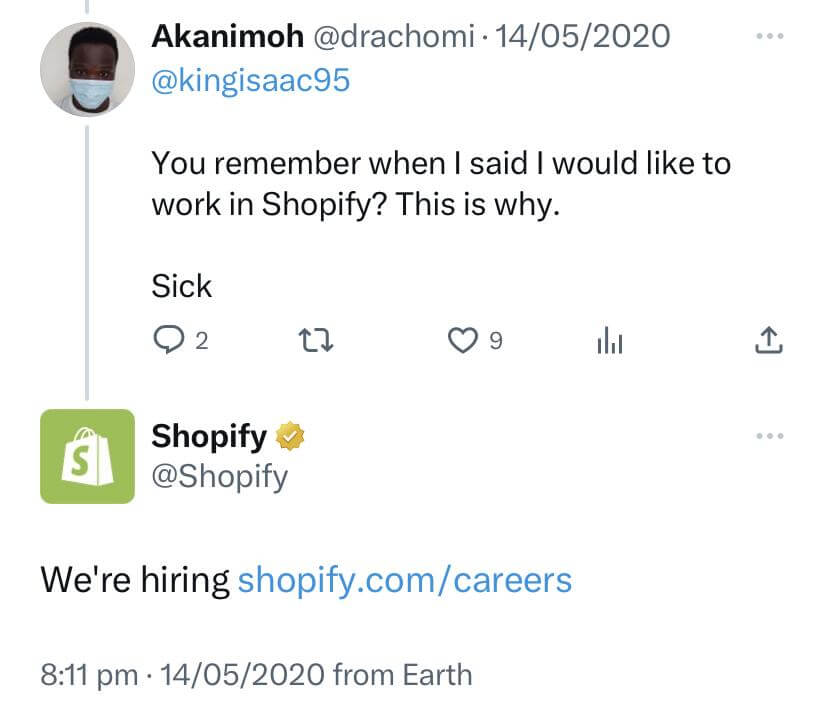Click the Shopify display name
The width and height of the screenshot is (828, 708).
209,437
